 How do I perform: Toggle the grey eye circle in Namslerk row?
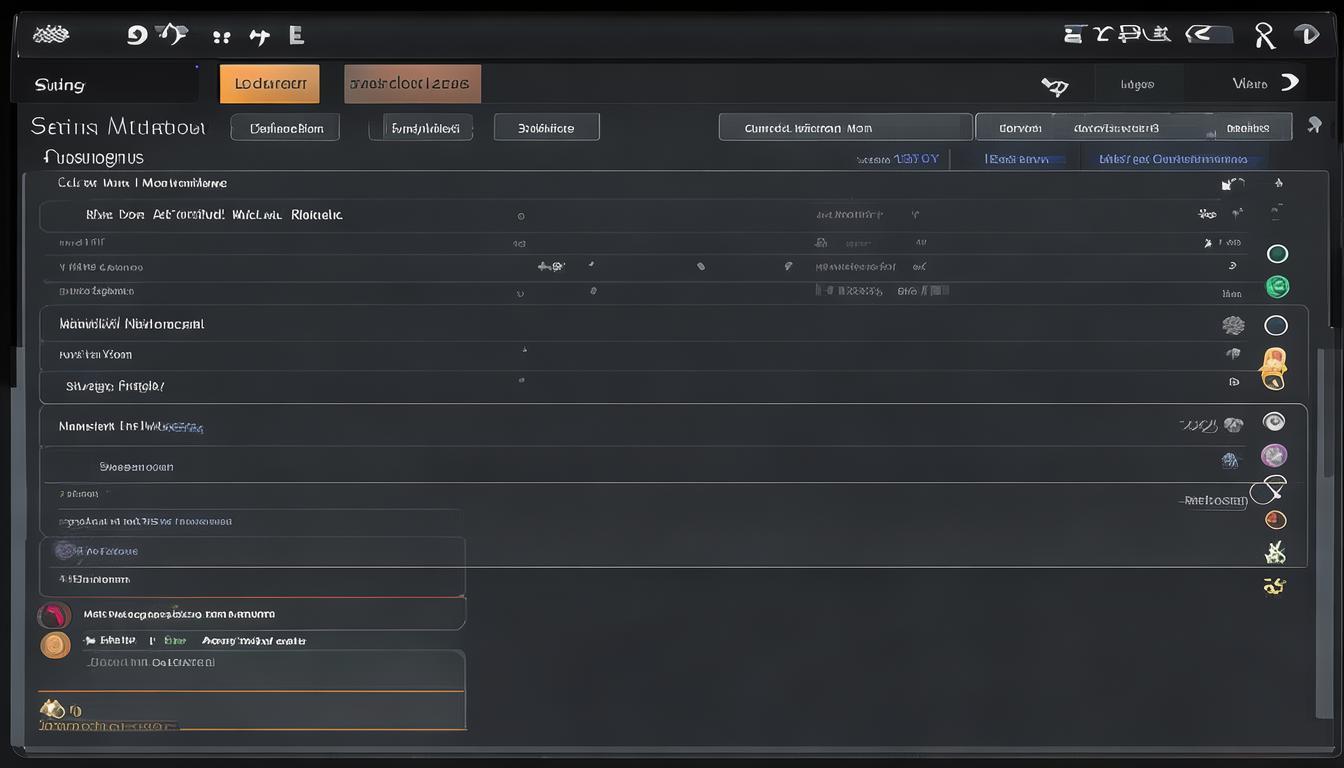click(x=1274, y=422)
